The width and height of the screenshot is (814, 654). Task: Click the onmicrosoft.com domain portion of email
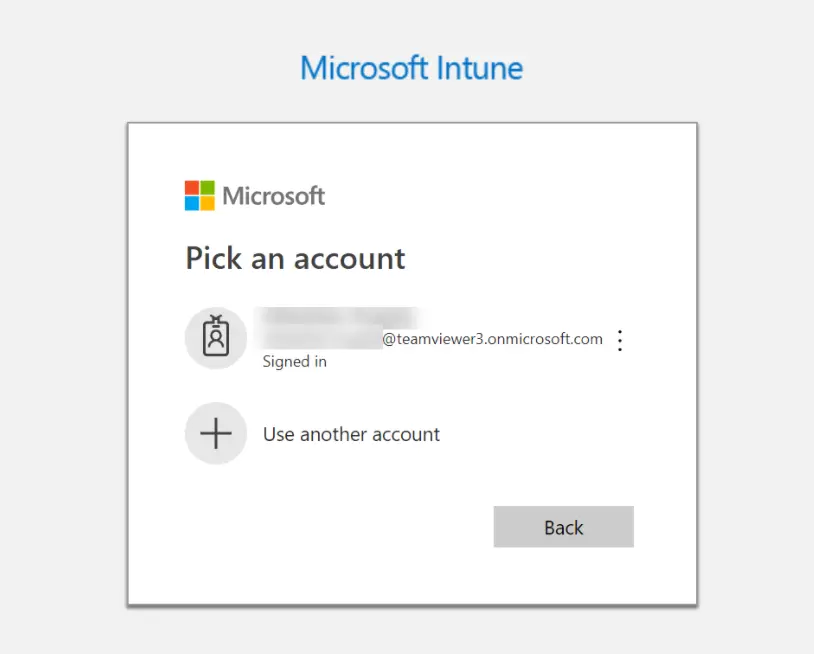click(x=546, y=339)
